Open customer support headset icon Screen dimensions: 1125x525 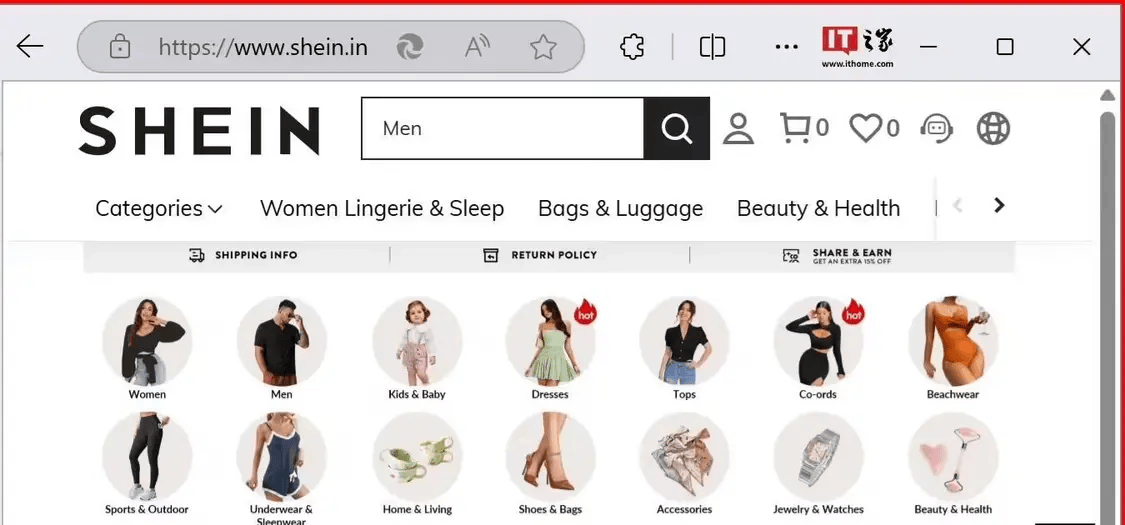[937, 128]
